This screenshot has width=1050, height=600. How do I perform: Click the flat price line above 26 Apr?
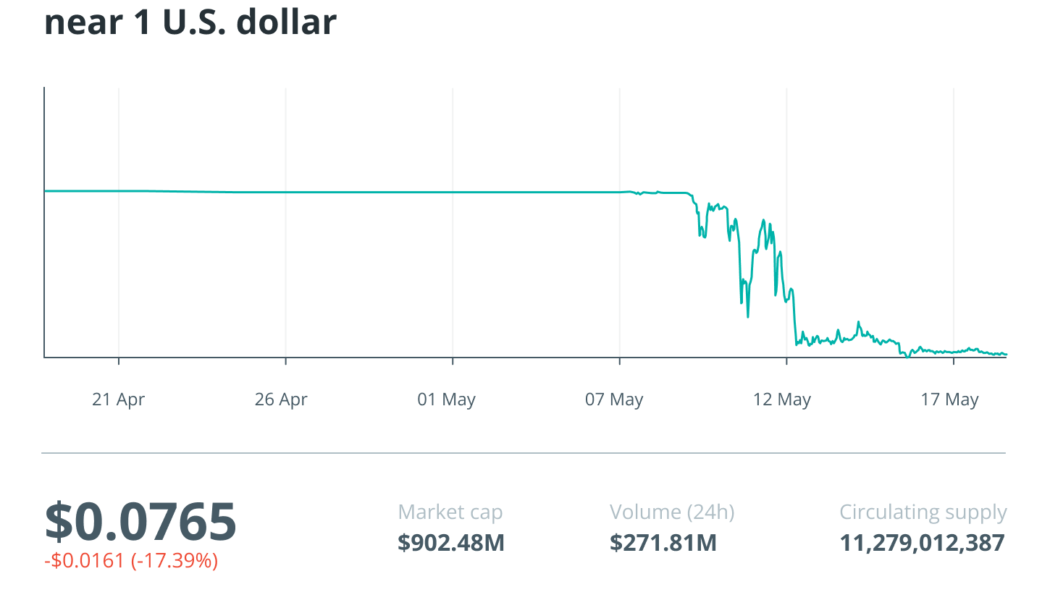click(x=286, y=192)
